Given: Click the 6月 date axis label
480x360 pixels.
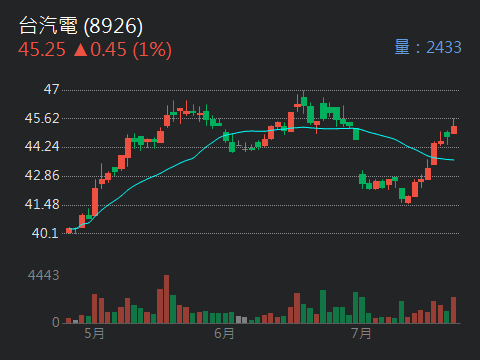Looking at the screenshot, I should point(224,333).
